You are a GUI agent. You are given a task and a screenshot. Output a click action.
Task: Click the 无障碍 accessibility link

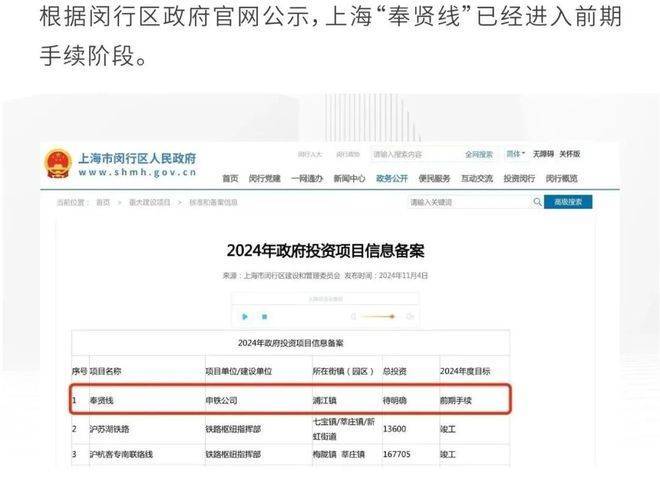[543, 155]
